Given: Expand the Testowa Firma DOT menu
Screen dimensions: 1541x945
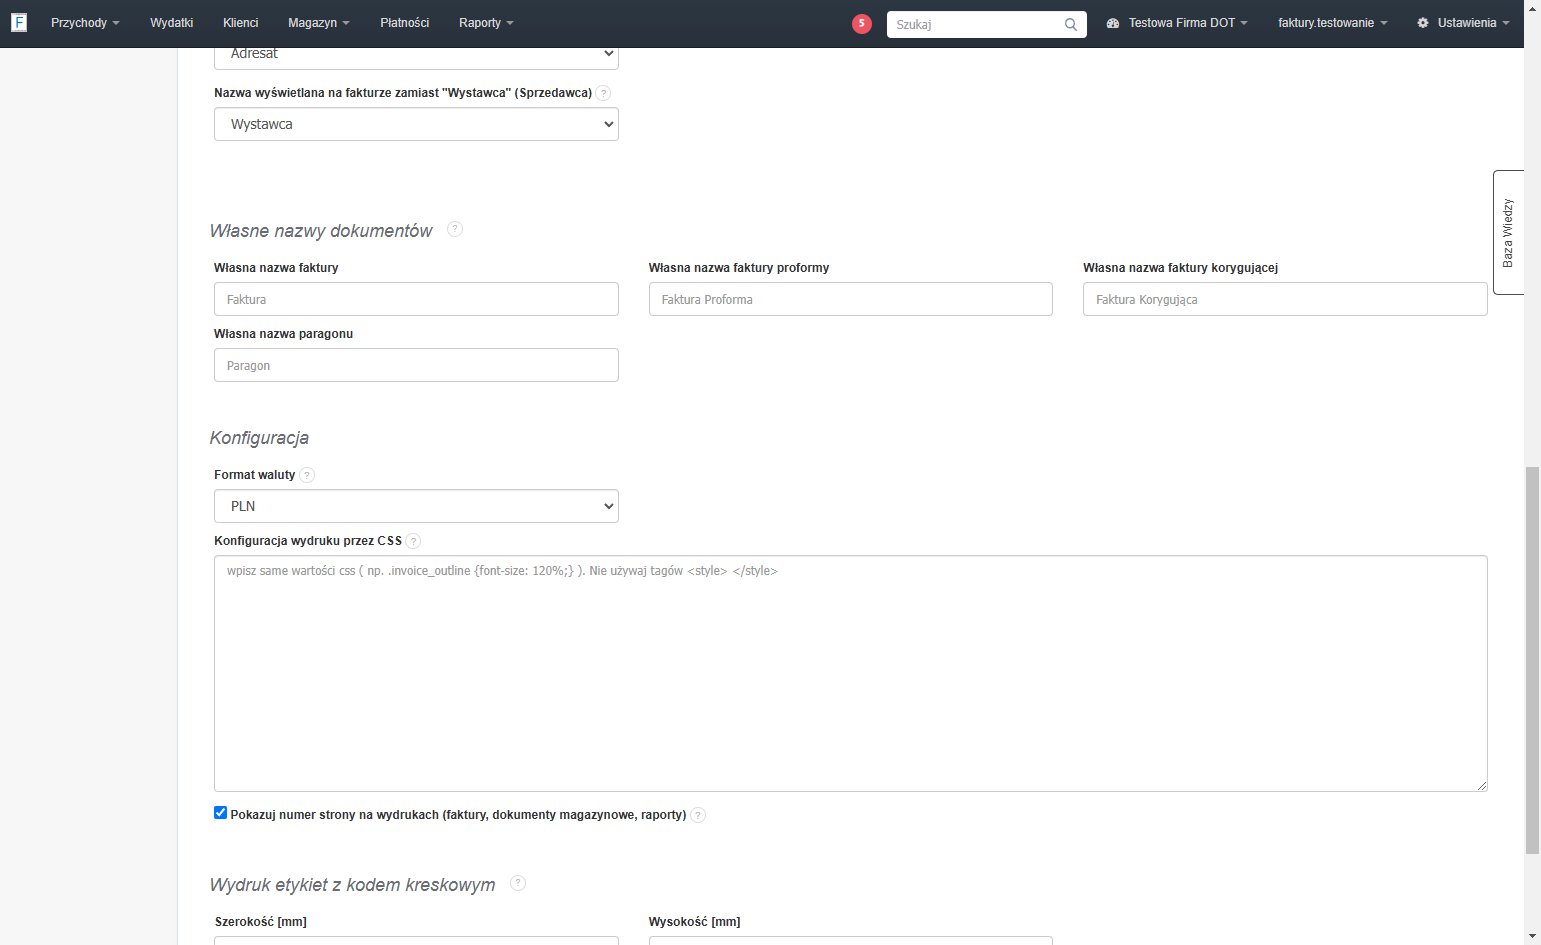Looking at the screenshot, I should (1177, 23).
